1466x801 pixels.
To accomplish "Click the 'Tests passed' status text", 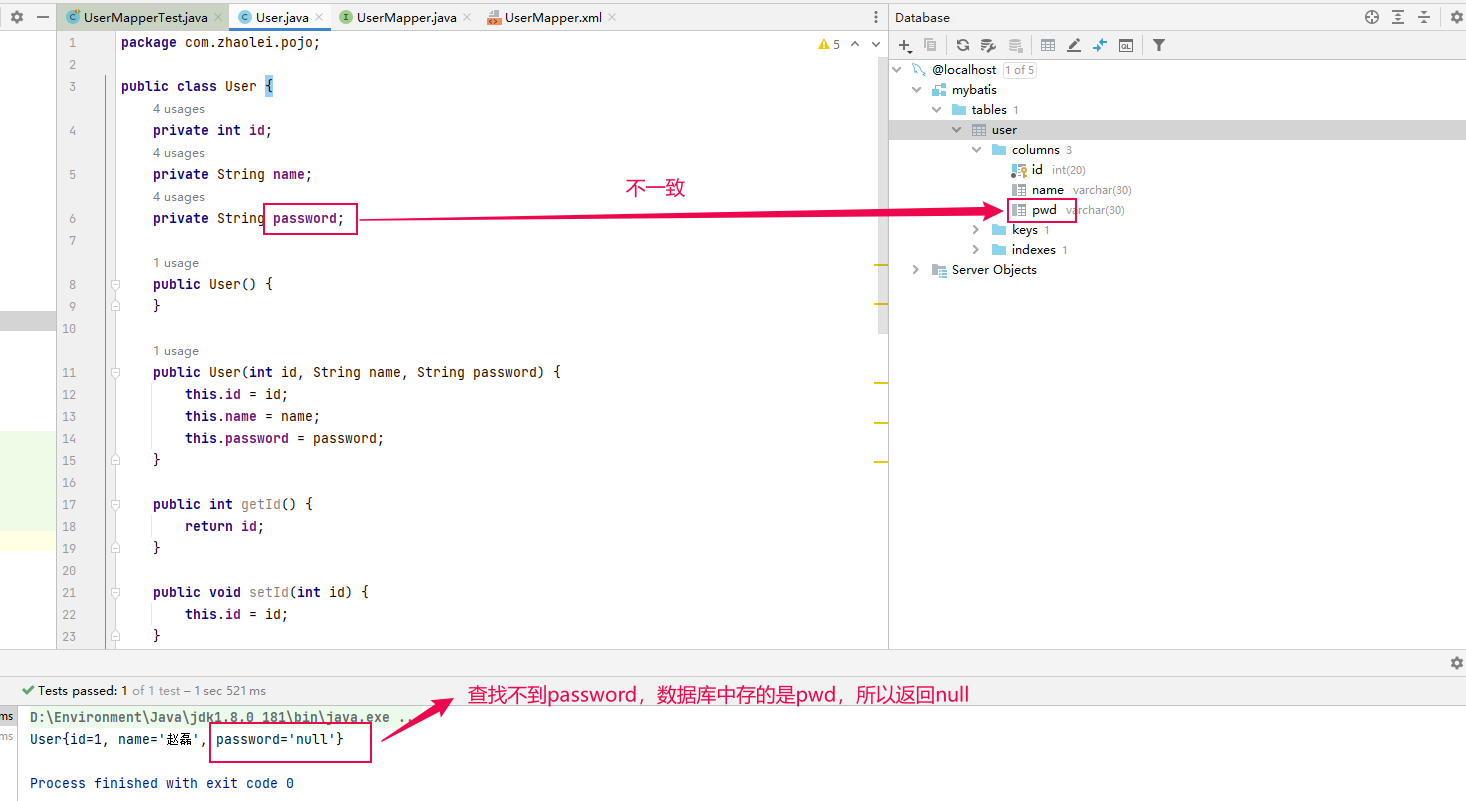I will tap(144, 691).
